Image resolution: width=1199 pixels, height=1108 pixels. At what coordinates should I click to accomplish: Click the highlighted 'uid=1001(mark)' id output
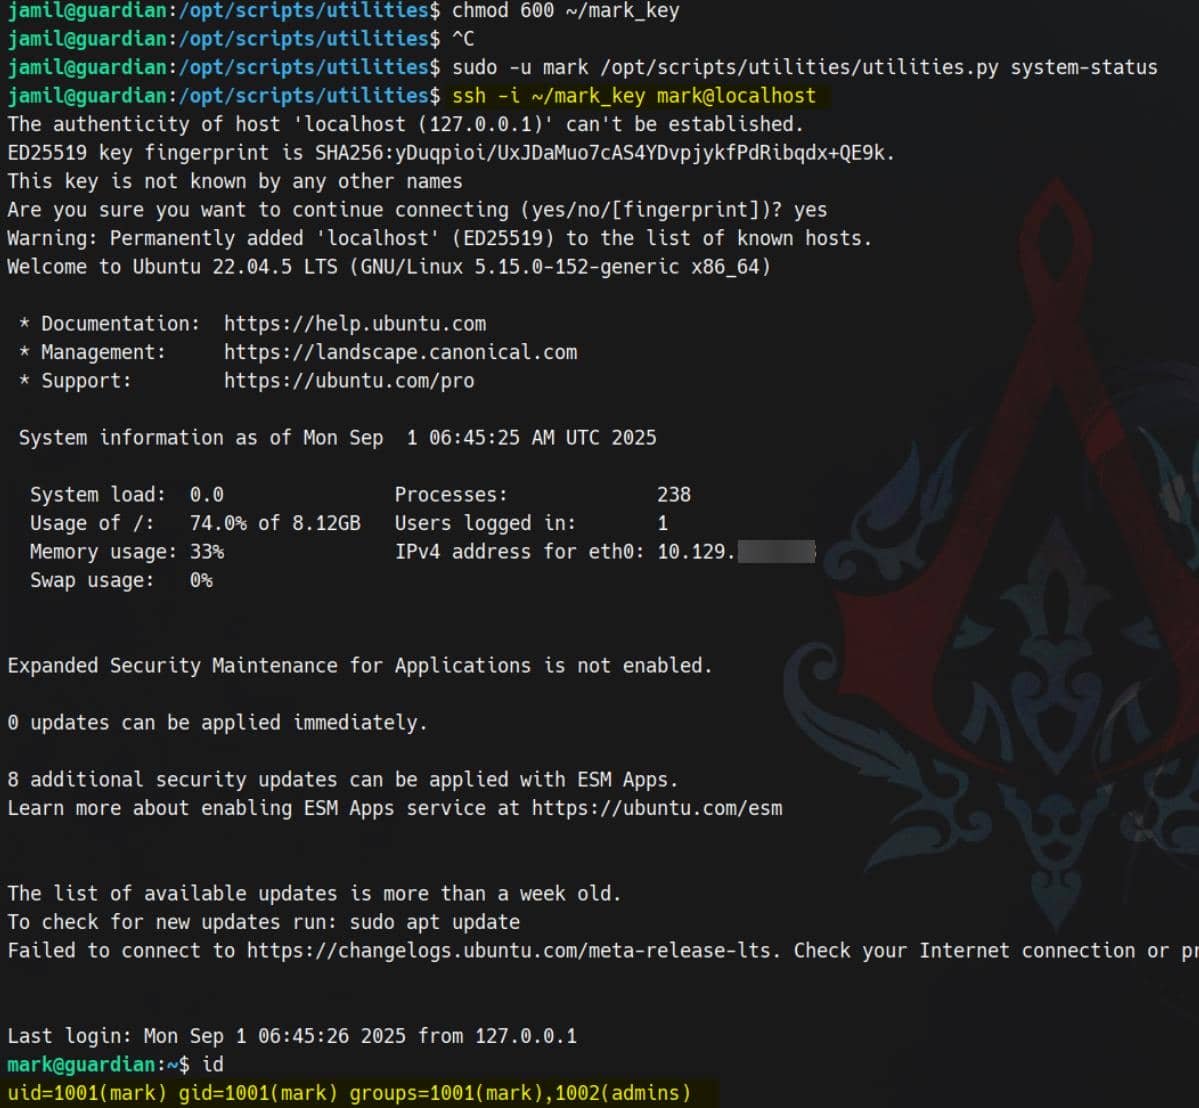(x=349, y=1093)
